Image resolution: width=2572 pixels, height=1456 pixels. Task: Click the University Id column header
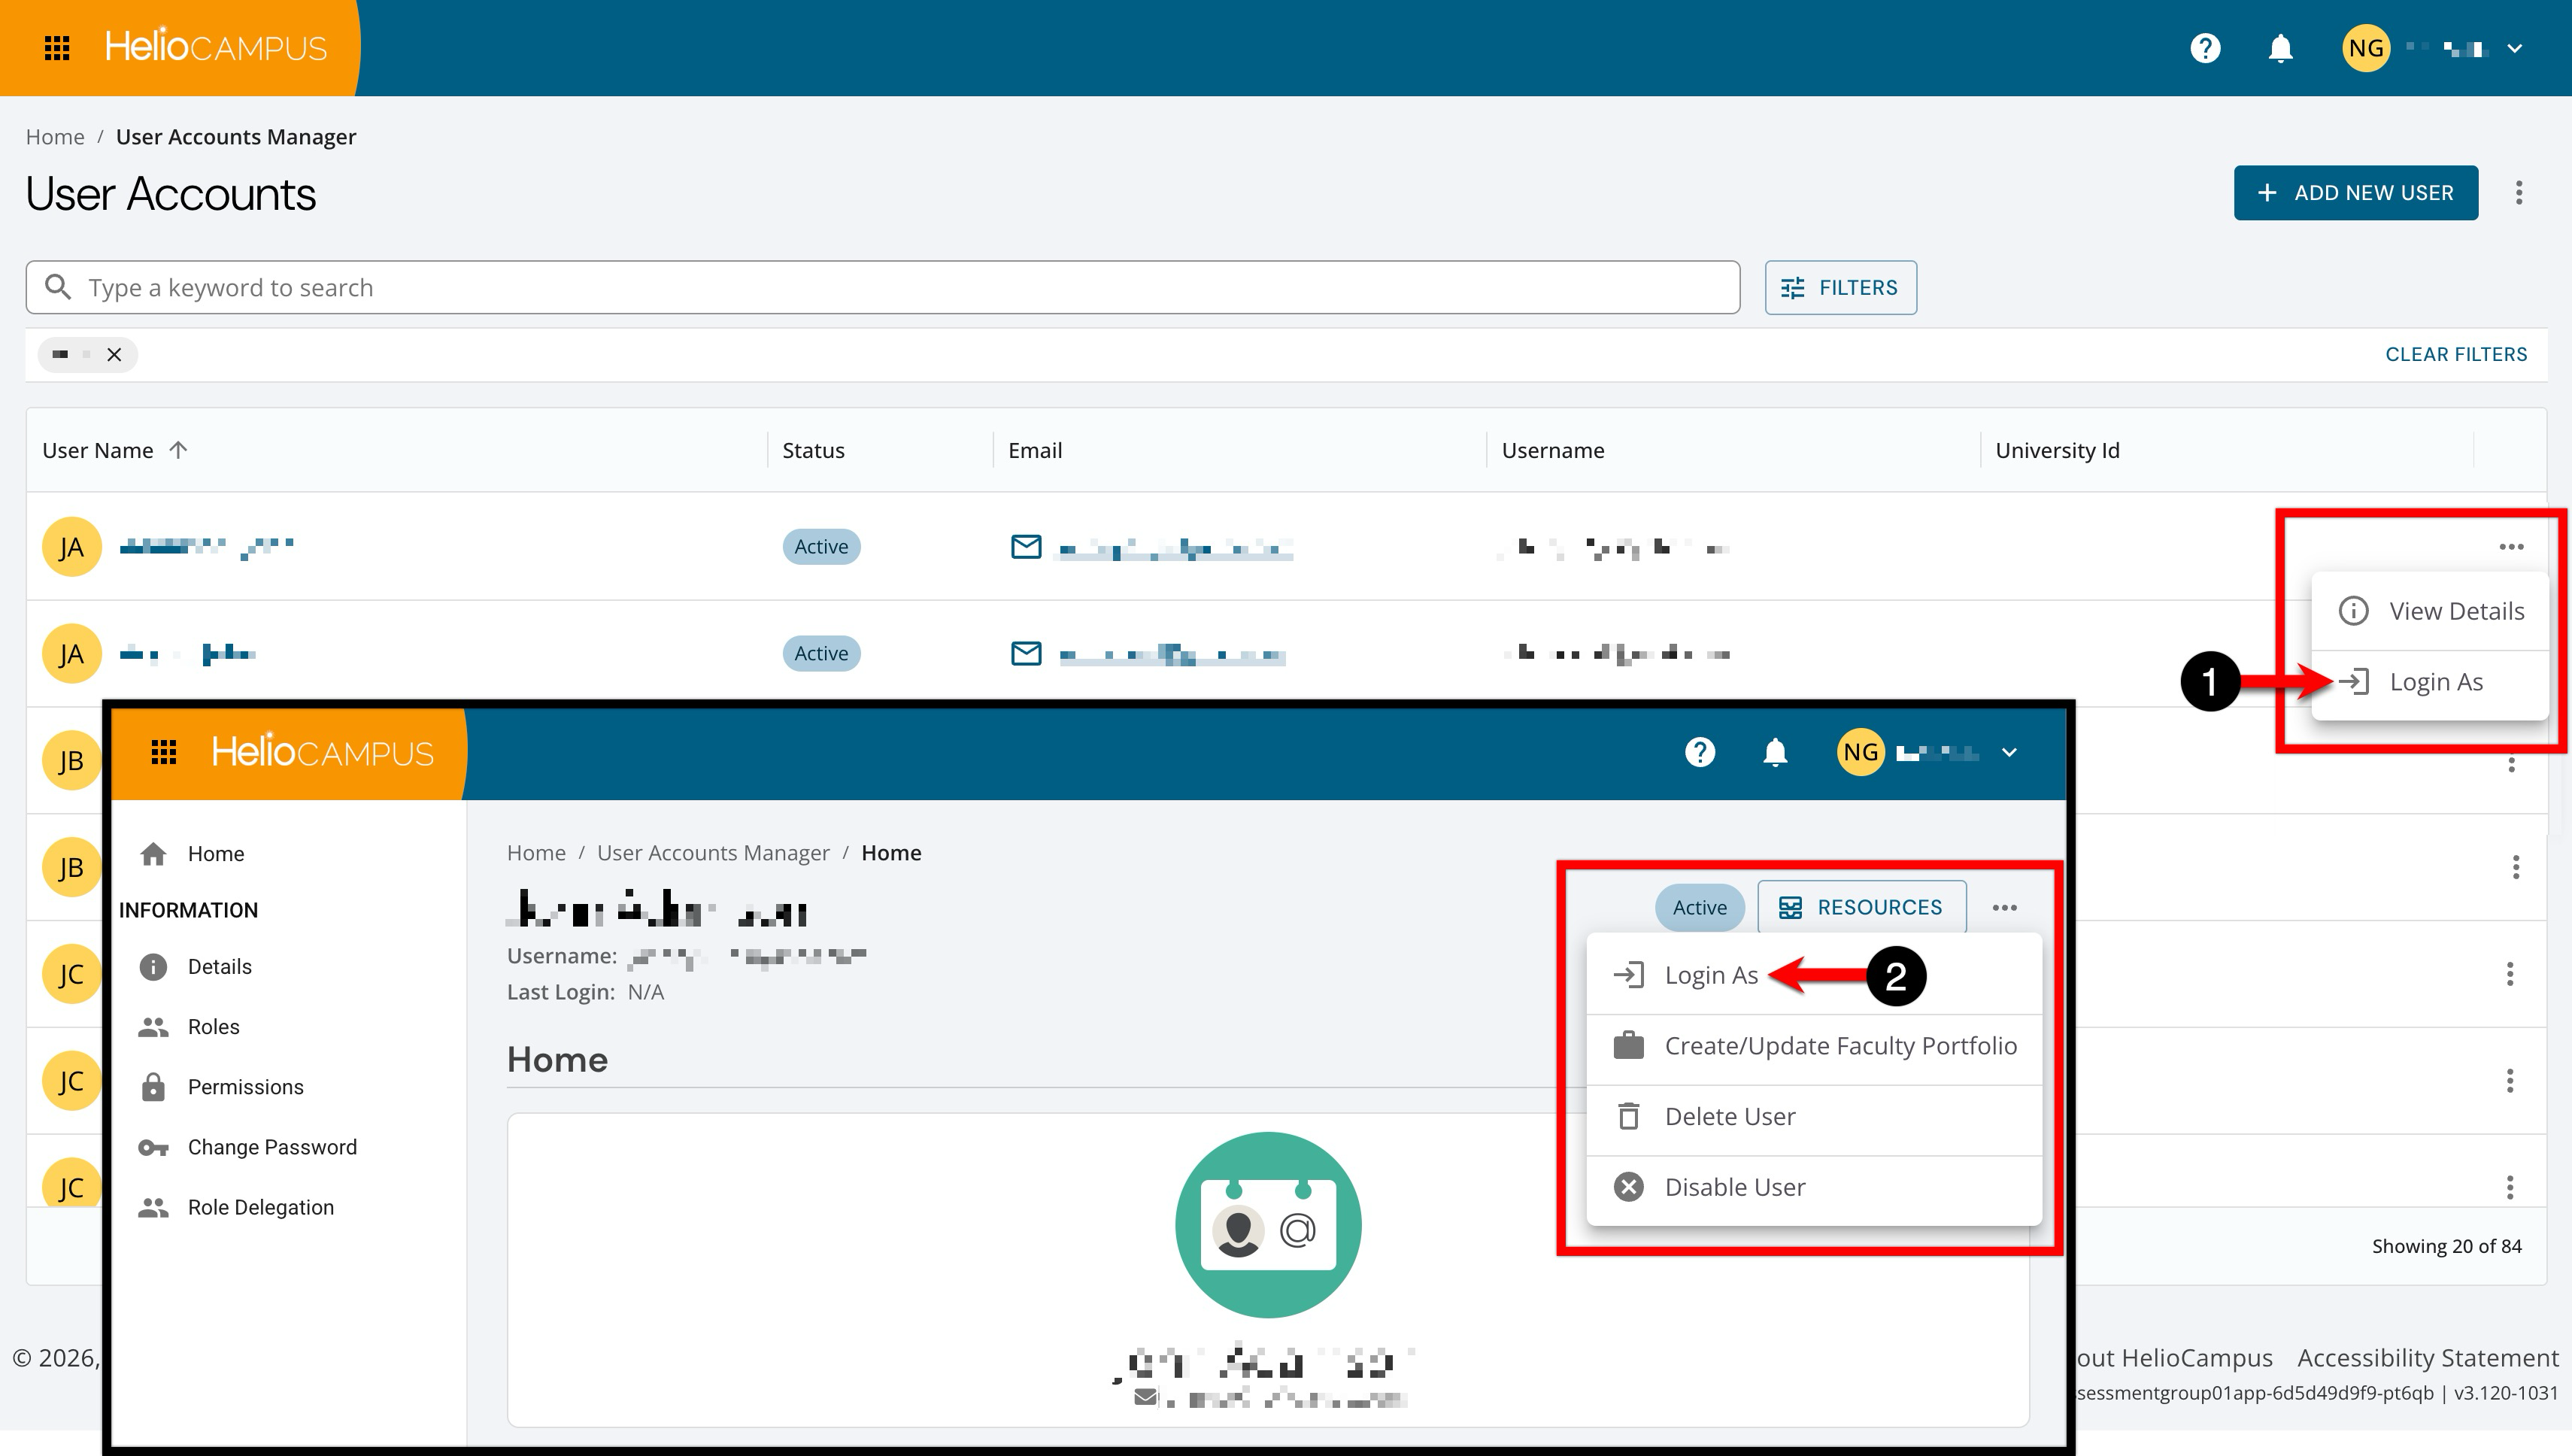[x=2057, y=451]
